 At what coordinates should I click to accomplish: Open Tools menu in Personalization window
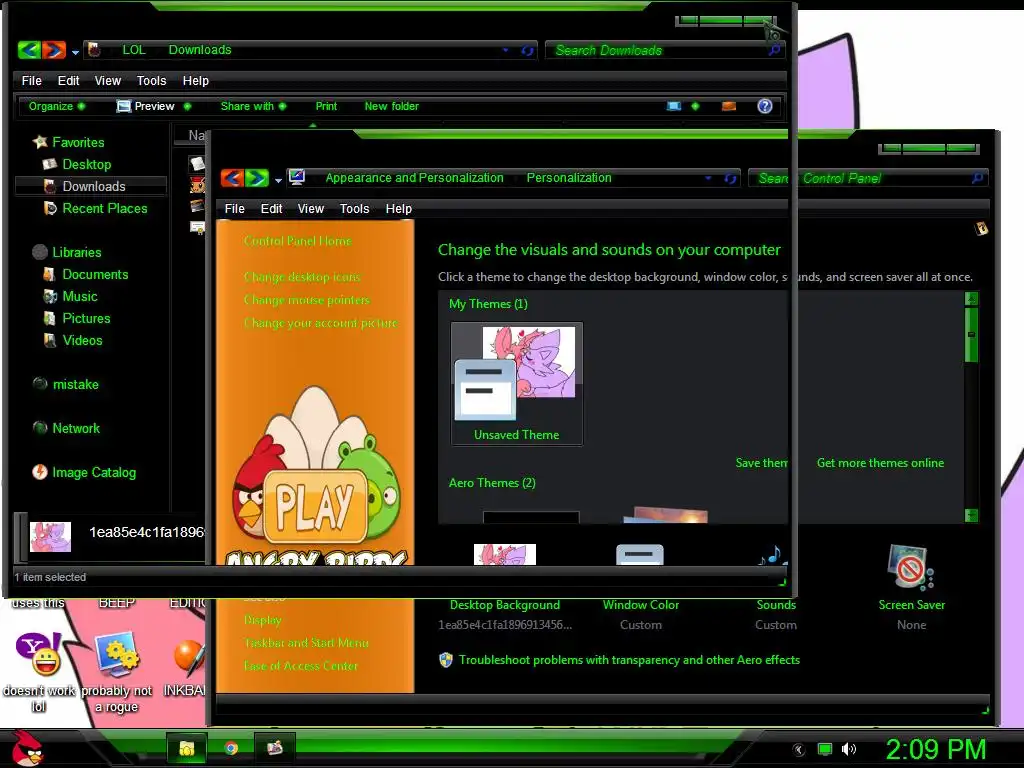[355, 208]
